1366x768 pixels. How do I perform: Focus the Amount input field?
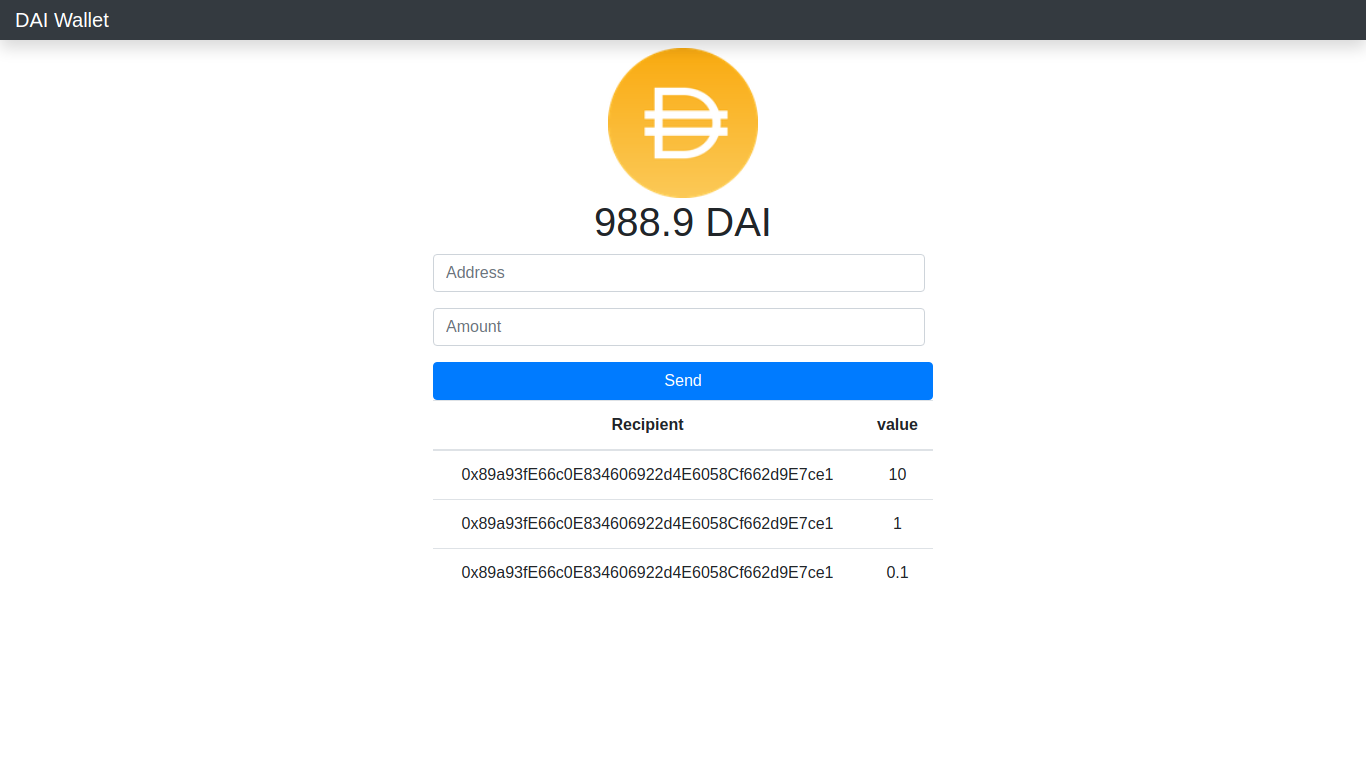click(679, 327)
